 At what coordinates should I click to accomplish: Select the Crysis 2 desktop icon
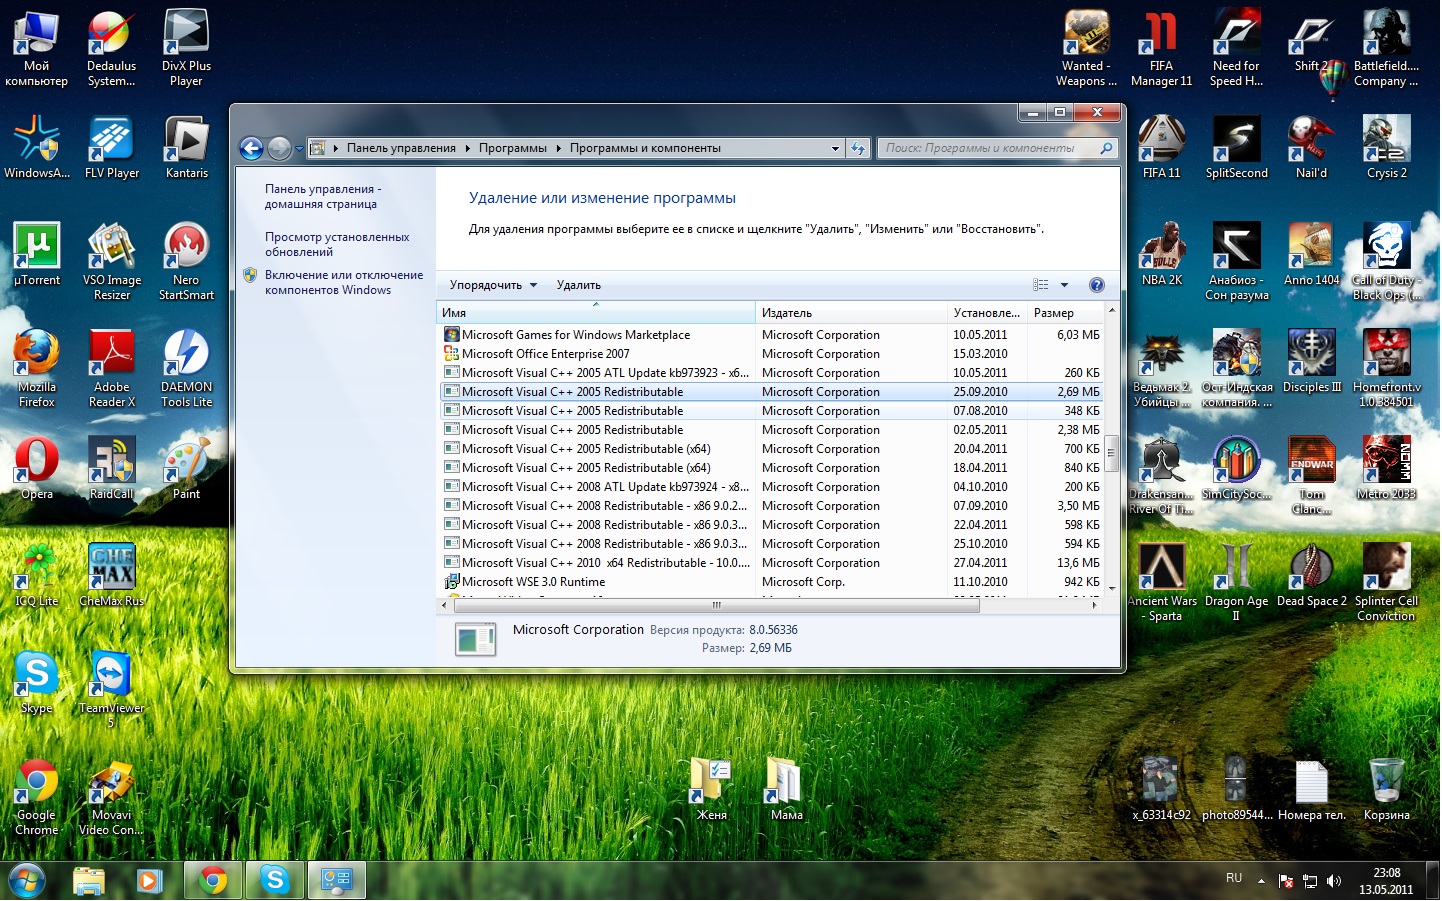click(x=1387, y=147)
